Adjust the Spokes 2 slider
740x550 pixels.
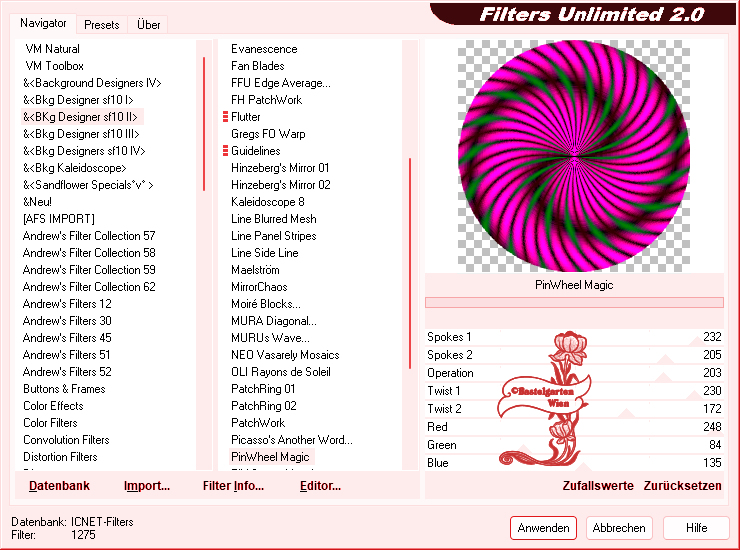574,355
